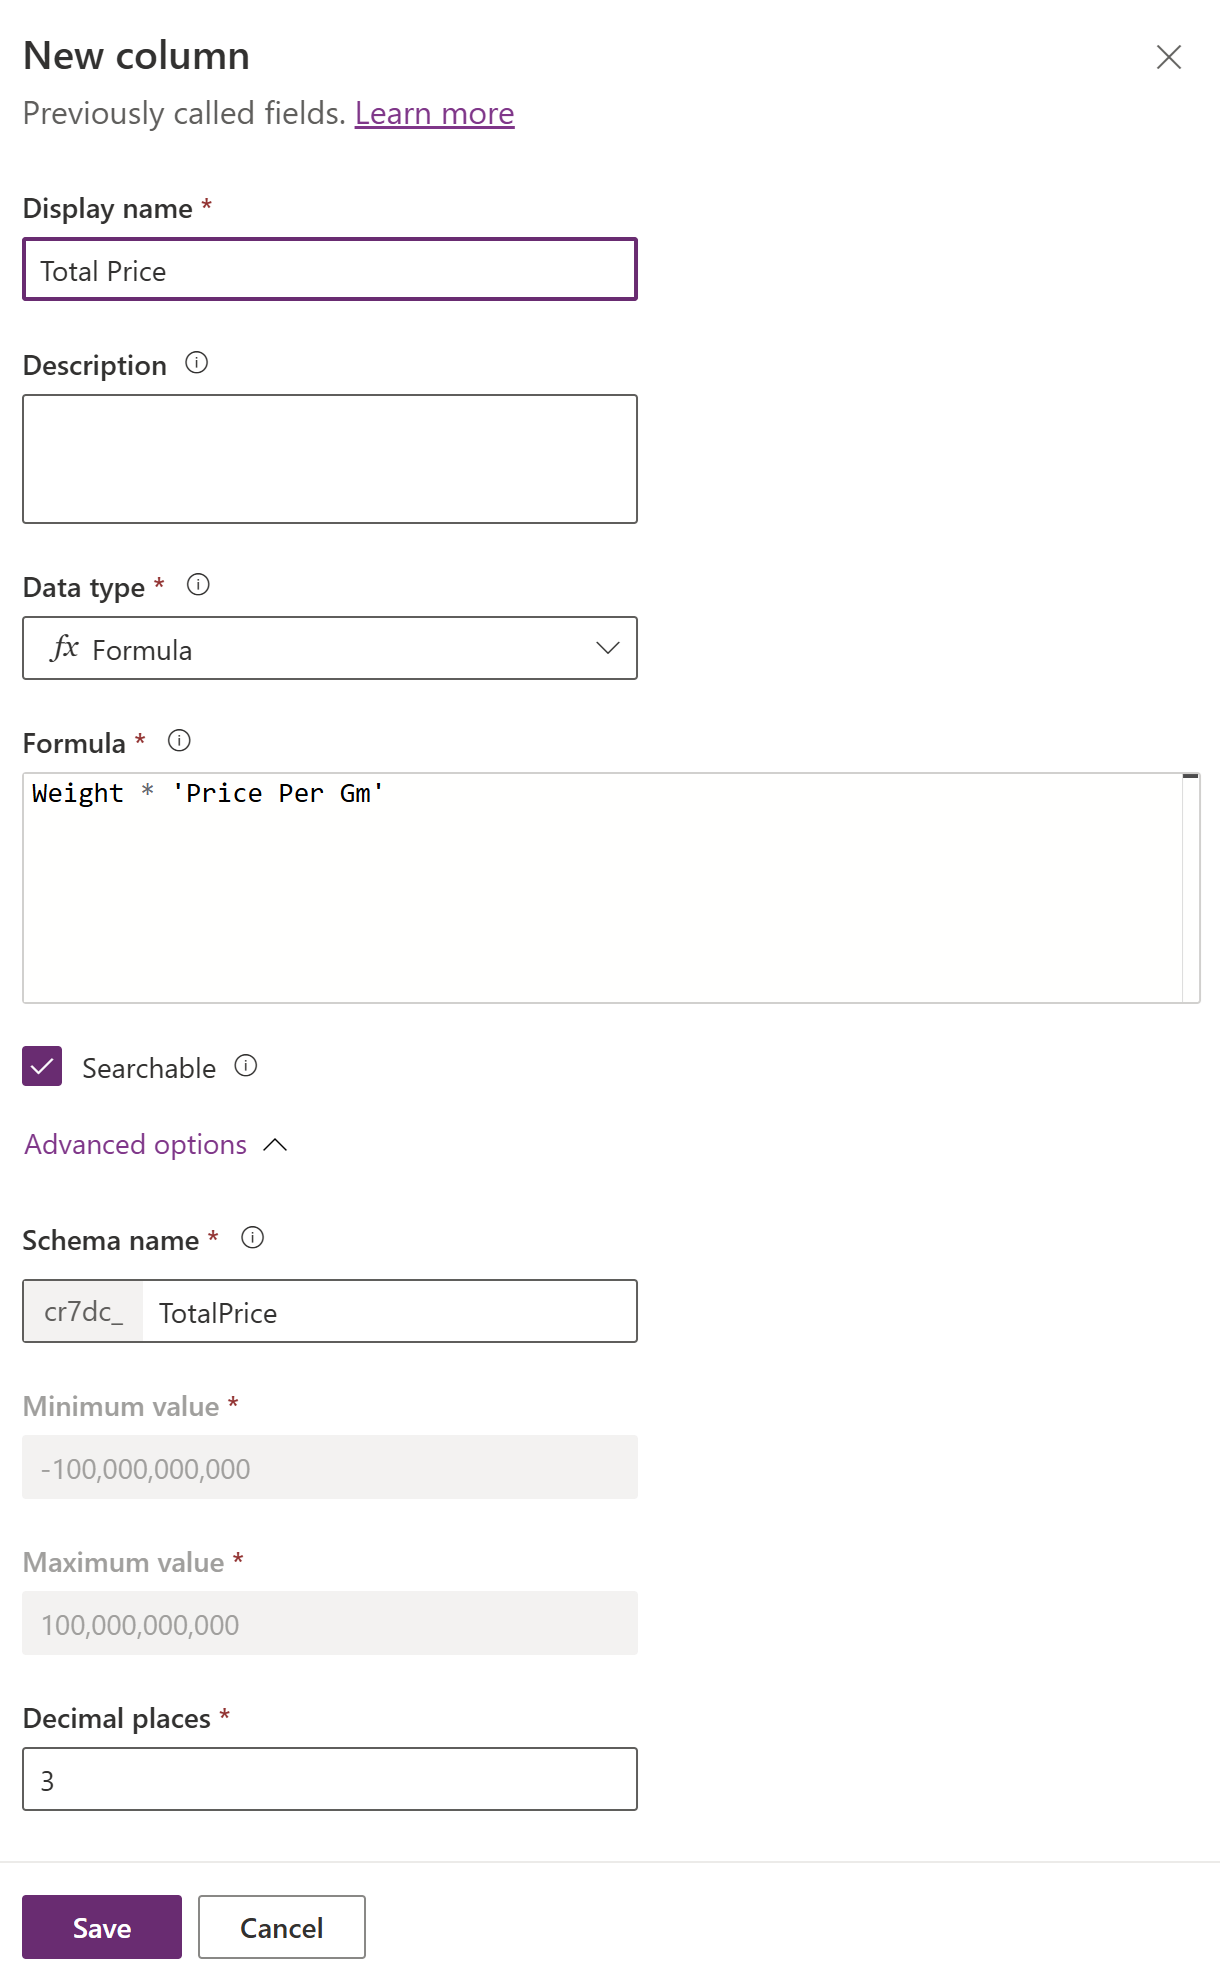Image resolution: width=1220 pixels, height=1965 pixels.
Task: Open the Data type dropdown
Action: [x=329, y=648]
